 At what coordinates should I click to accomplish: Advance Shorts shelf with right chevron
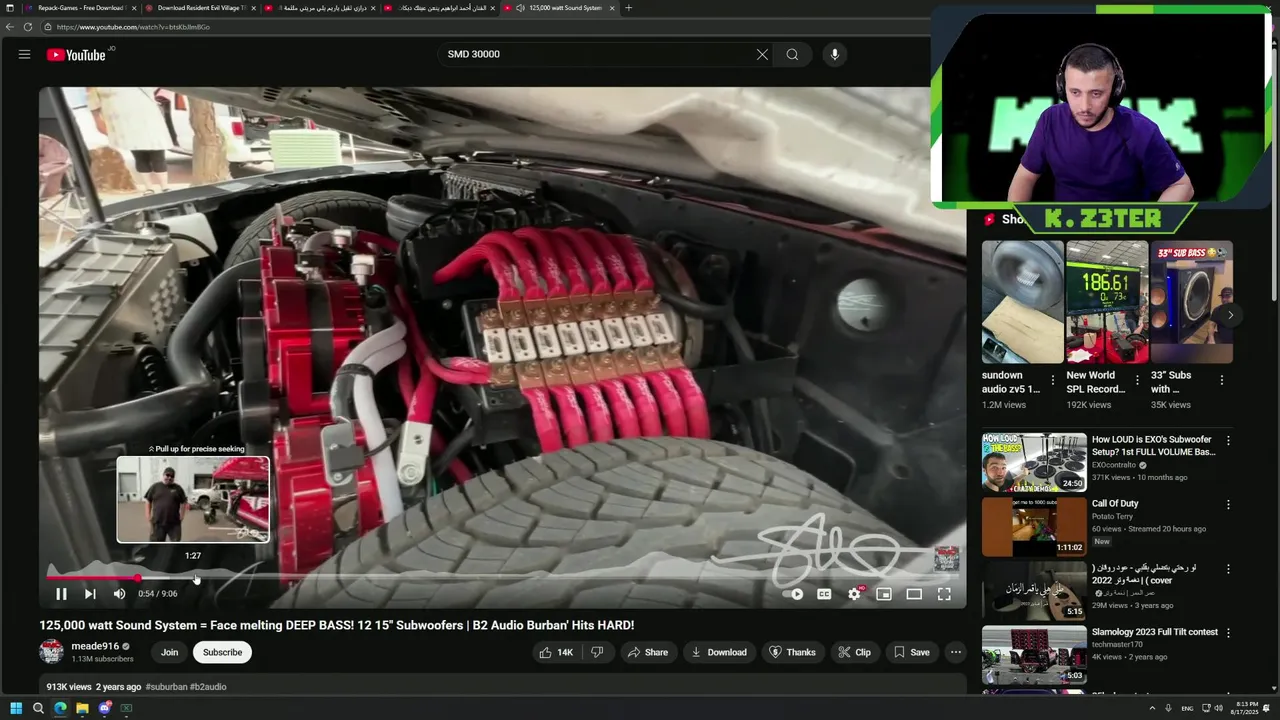(1231, 315)
